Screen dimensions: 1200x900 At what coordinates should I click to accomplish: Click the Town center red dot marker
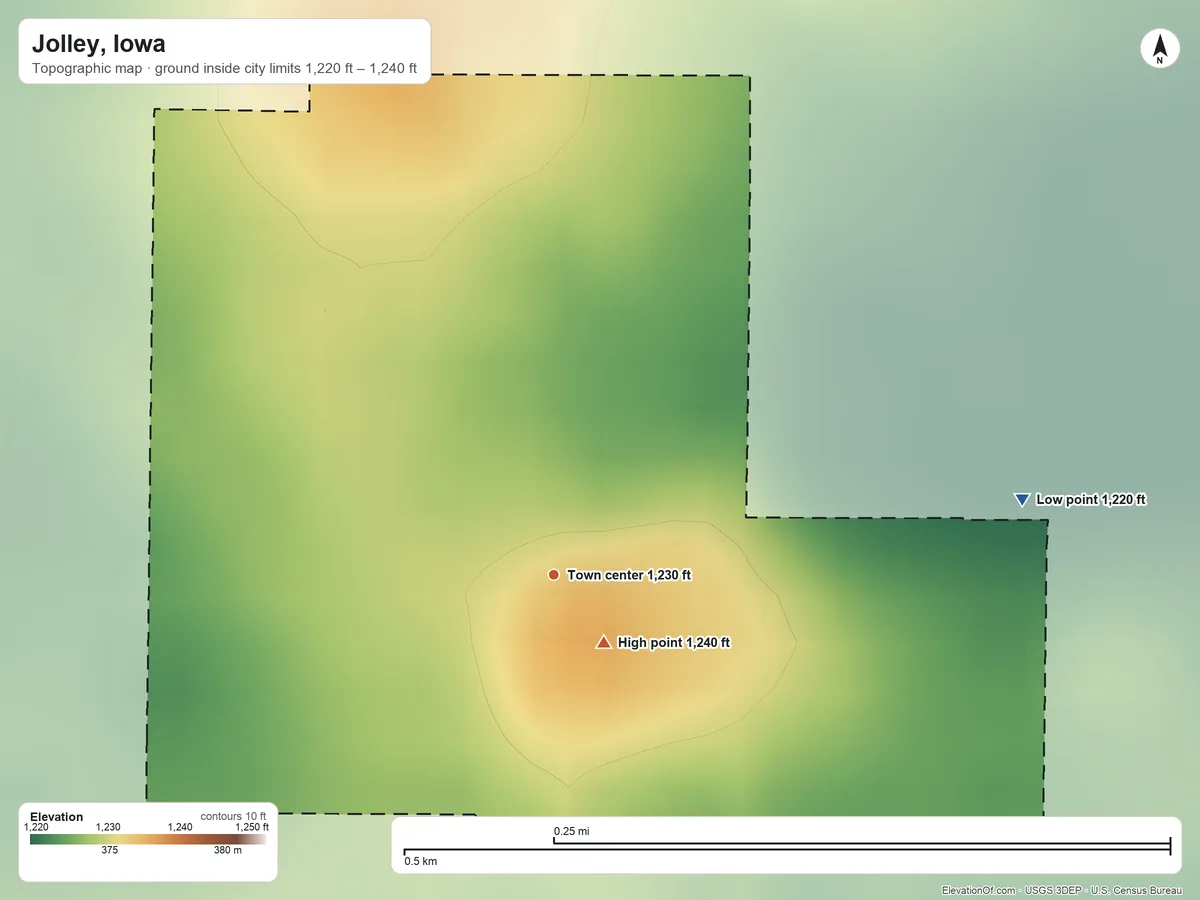(x=553, y=575)
